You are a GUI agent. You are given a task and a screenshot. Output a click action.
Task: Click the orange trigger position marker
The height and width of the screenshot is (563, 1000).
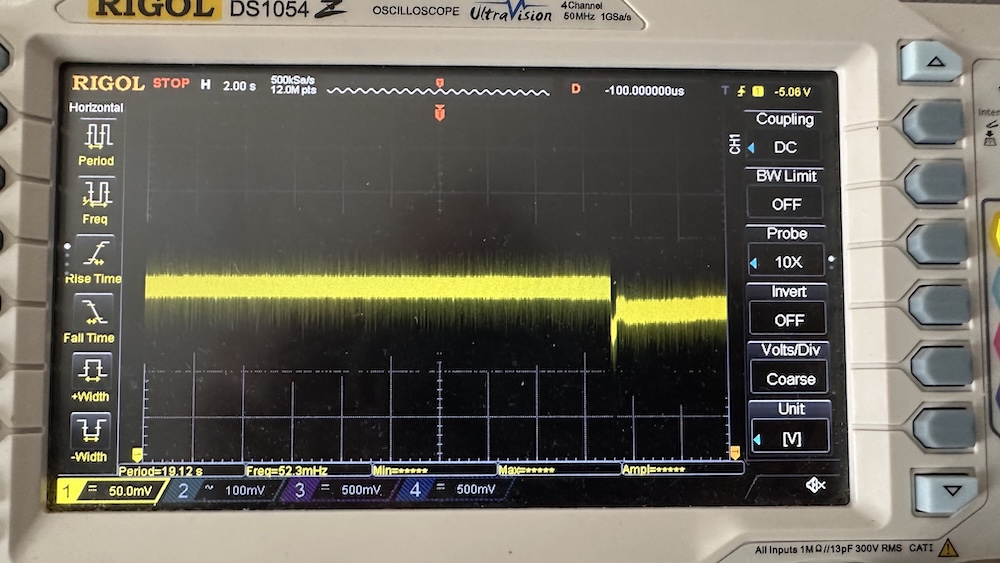(x=439, y=114)
